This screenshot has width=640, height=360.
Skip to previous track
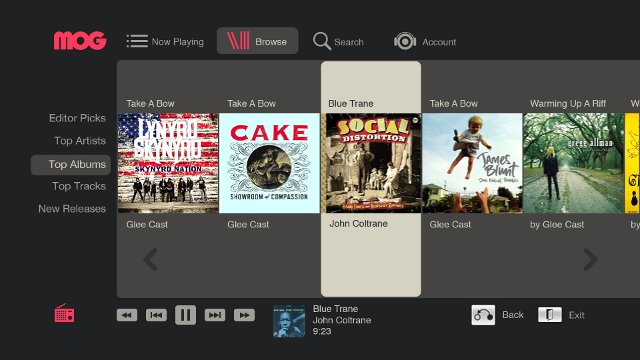click(156, 315)
